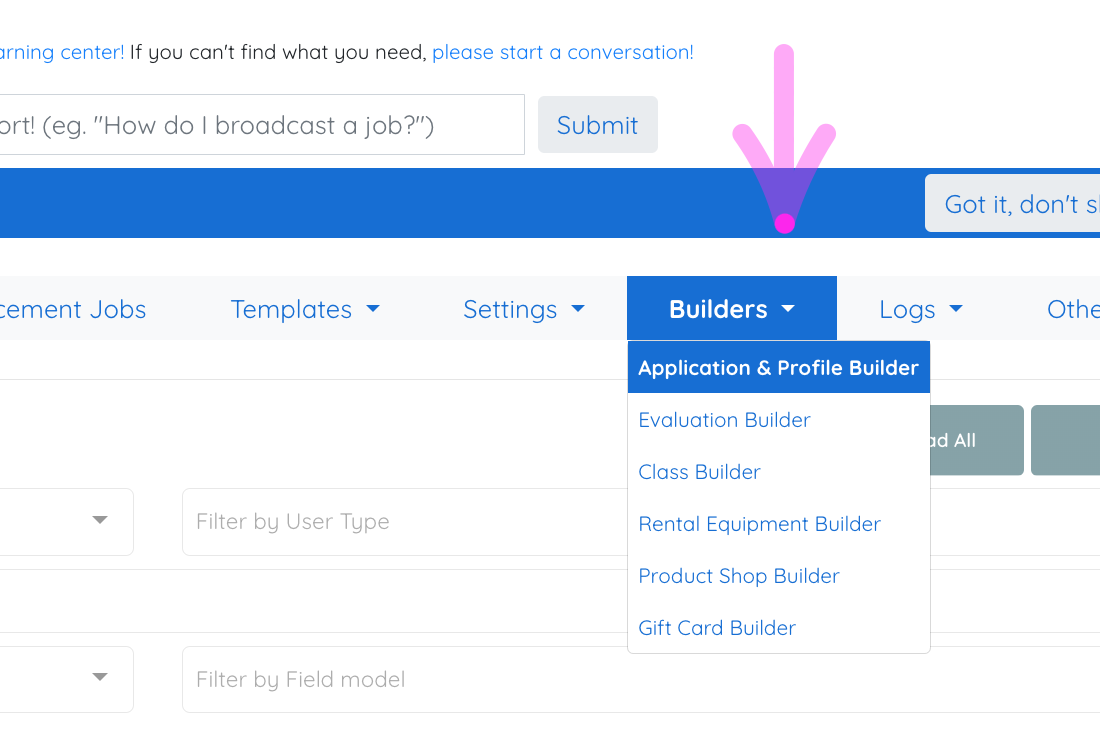Go to Product Shop Builder

point(738,576)
